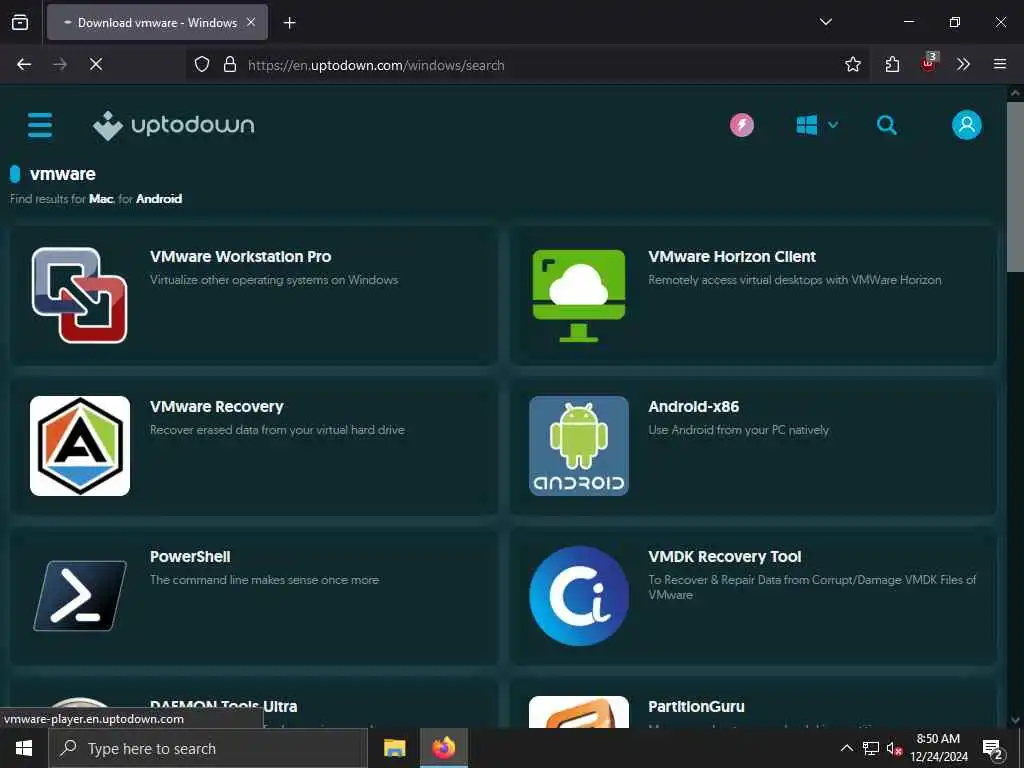Click 'Virtualize other operating systems on Windows' text
Viewport: 1024px width, 768px height.
(274, 280)
